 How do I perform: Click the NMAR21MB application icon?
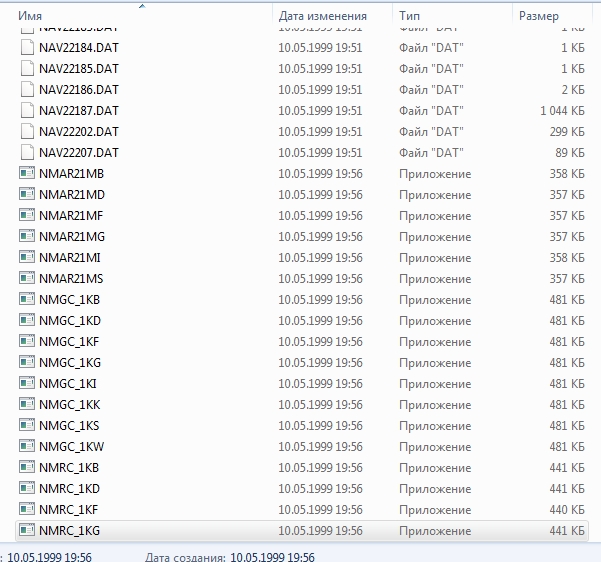[x=27, y=174]
